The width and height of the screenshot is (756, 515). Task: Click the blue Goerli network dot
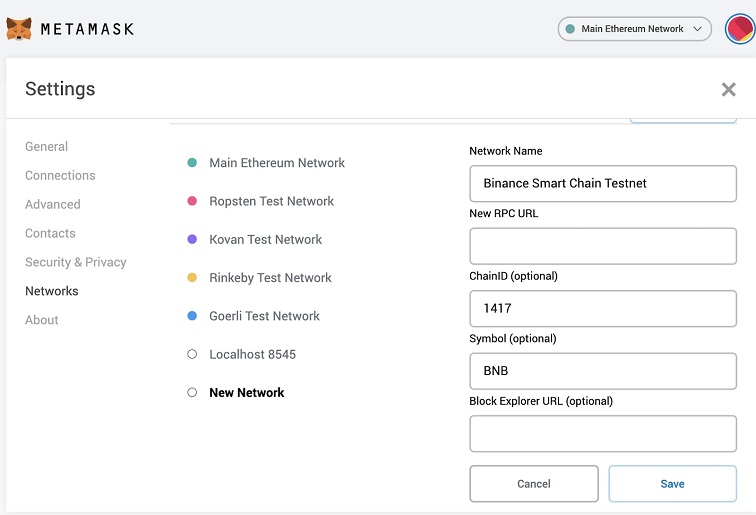tap(192, 316)
